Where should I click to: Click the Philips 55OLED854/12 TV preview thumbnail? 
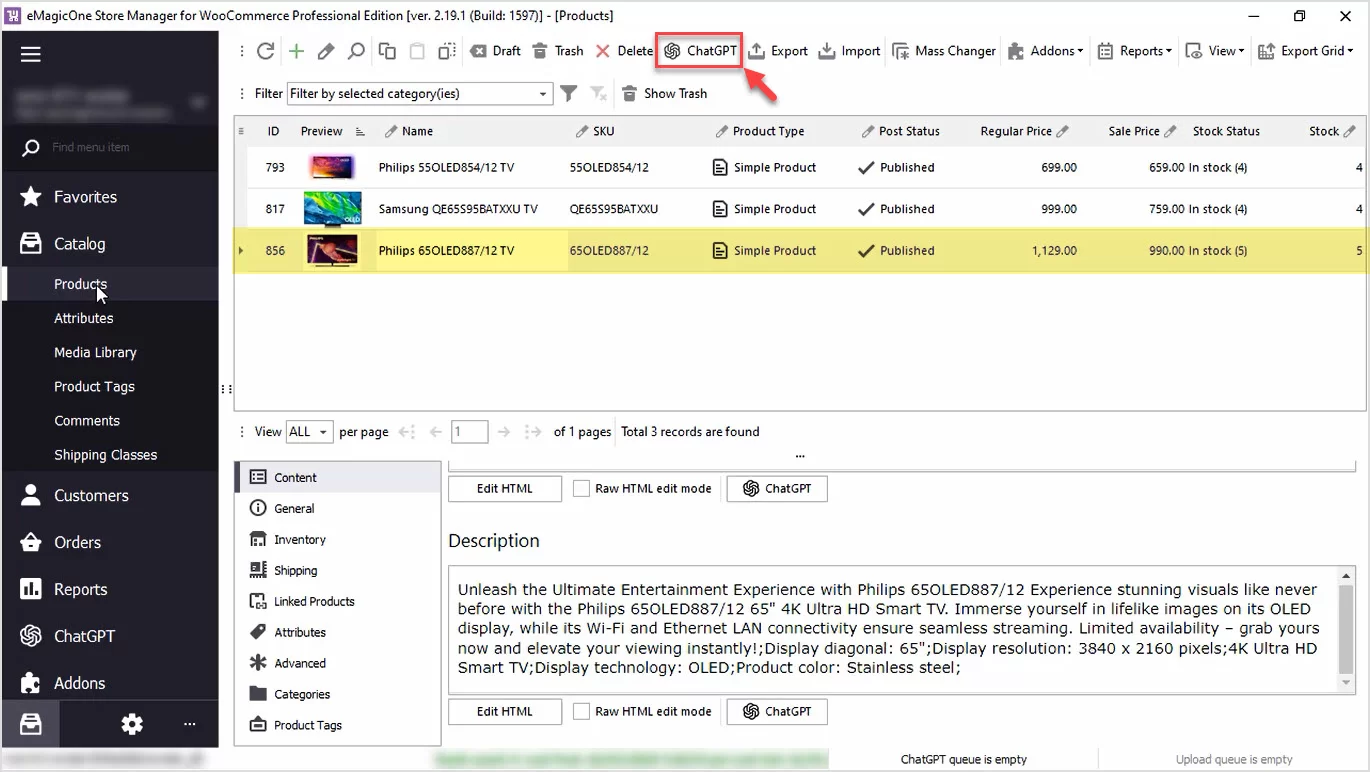pyautogui.click(x=331, y=167)
